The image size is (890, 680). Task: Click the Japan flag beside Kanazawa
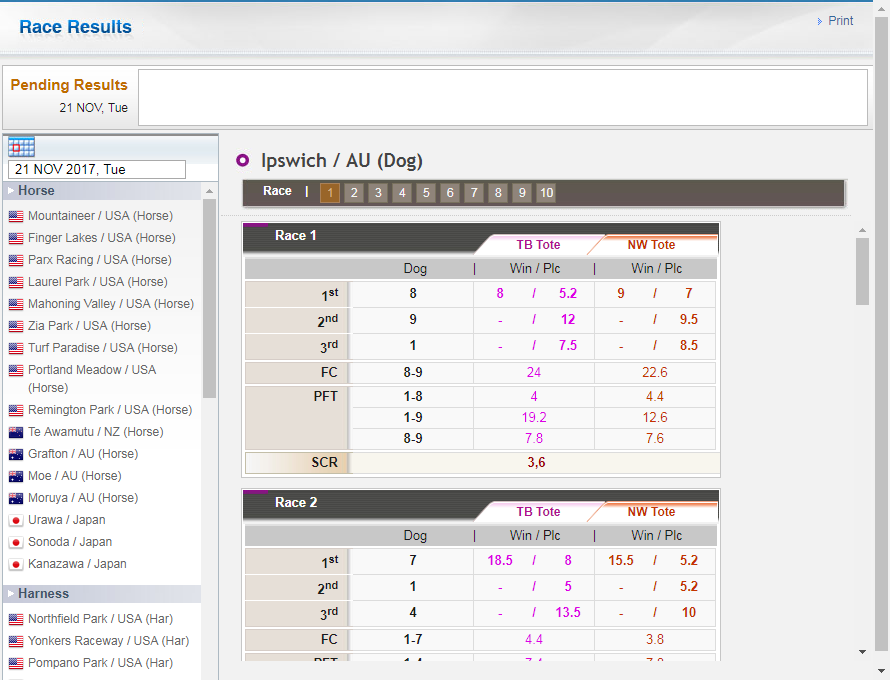click(x=16, y=564)
